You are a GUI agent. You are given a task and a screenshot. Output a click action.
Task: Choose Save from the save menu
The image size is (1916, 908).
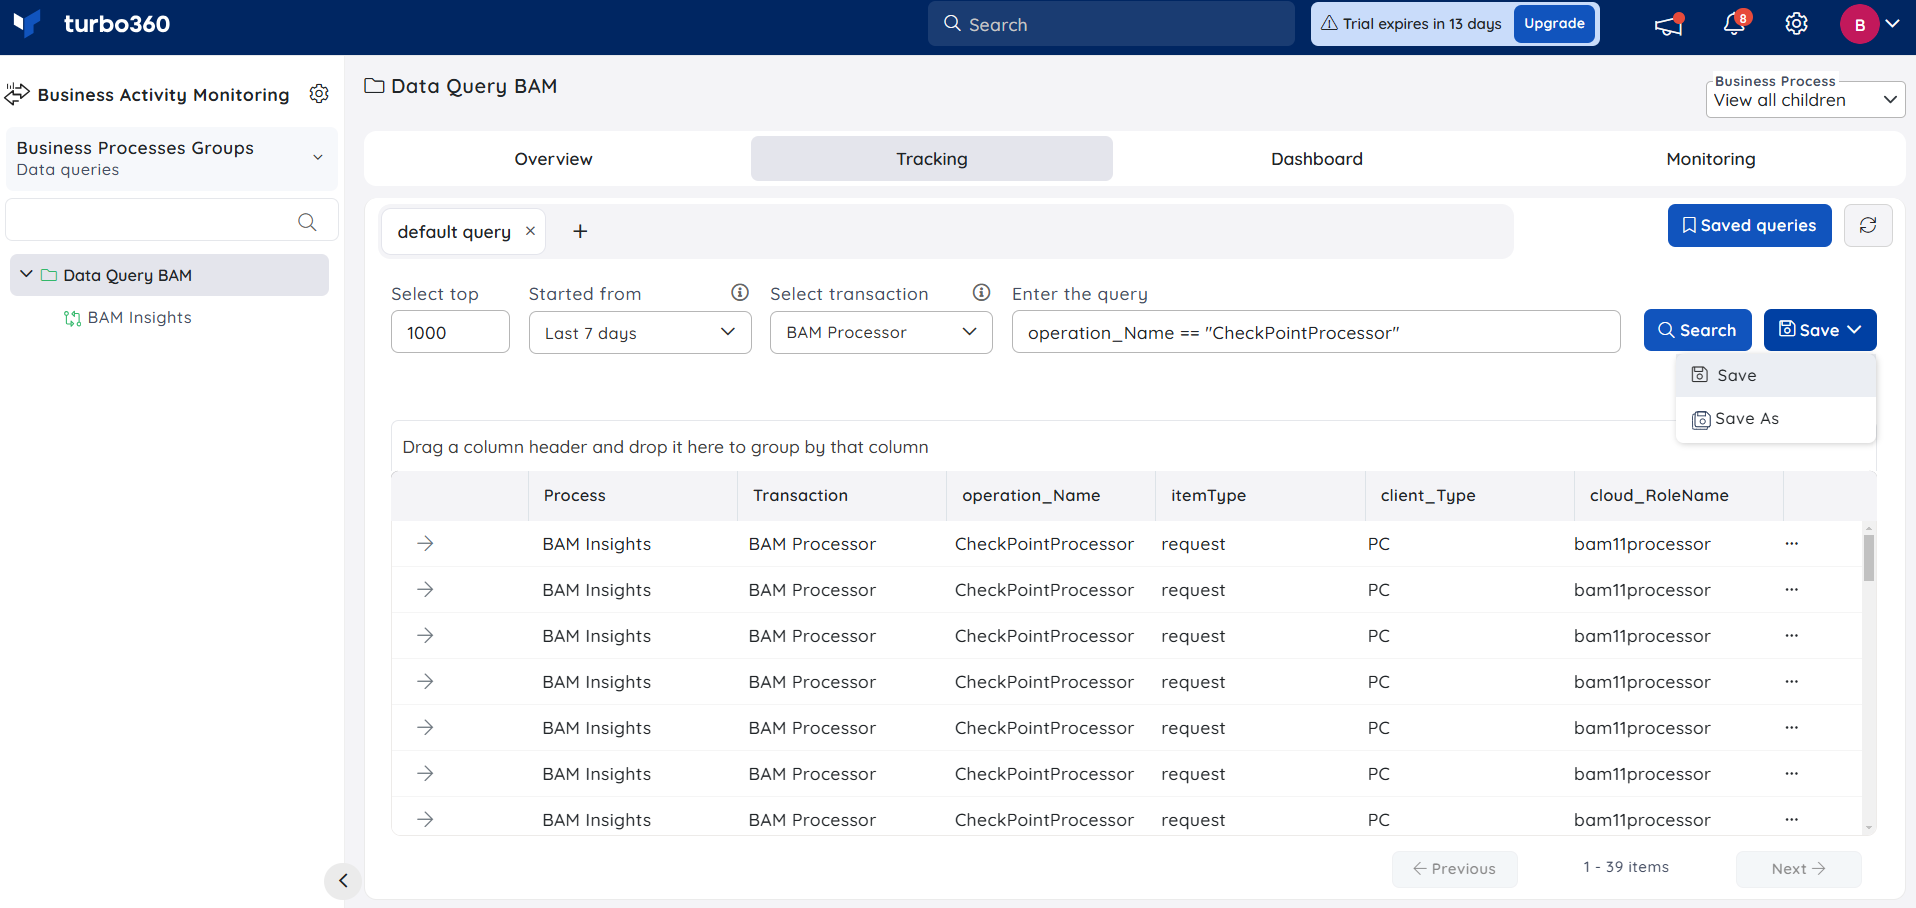[x=1776, y=376]
